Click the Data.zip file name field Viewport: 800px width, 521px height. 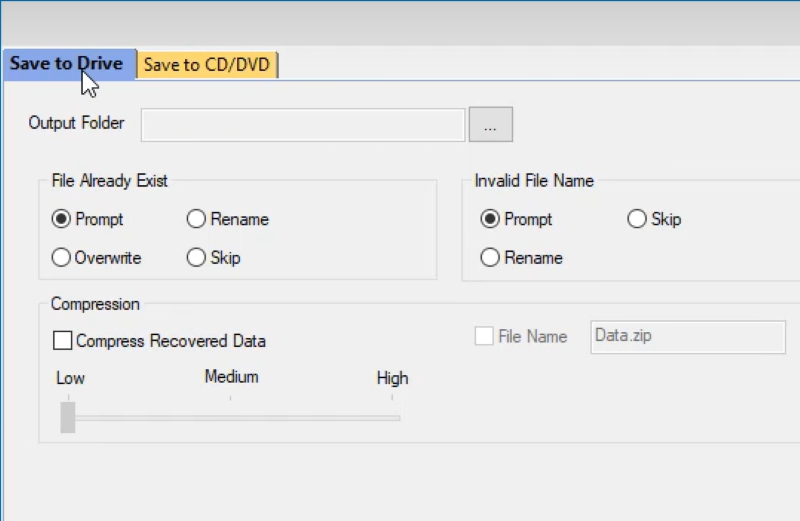click(688, 337)
